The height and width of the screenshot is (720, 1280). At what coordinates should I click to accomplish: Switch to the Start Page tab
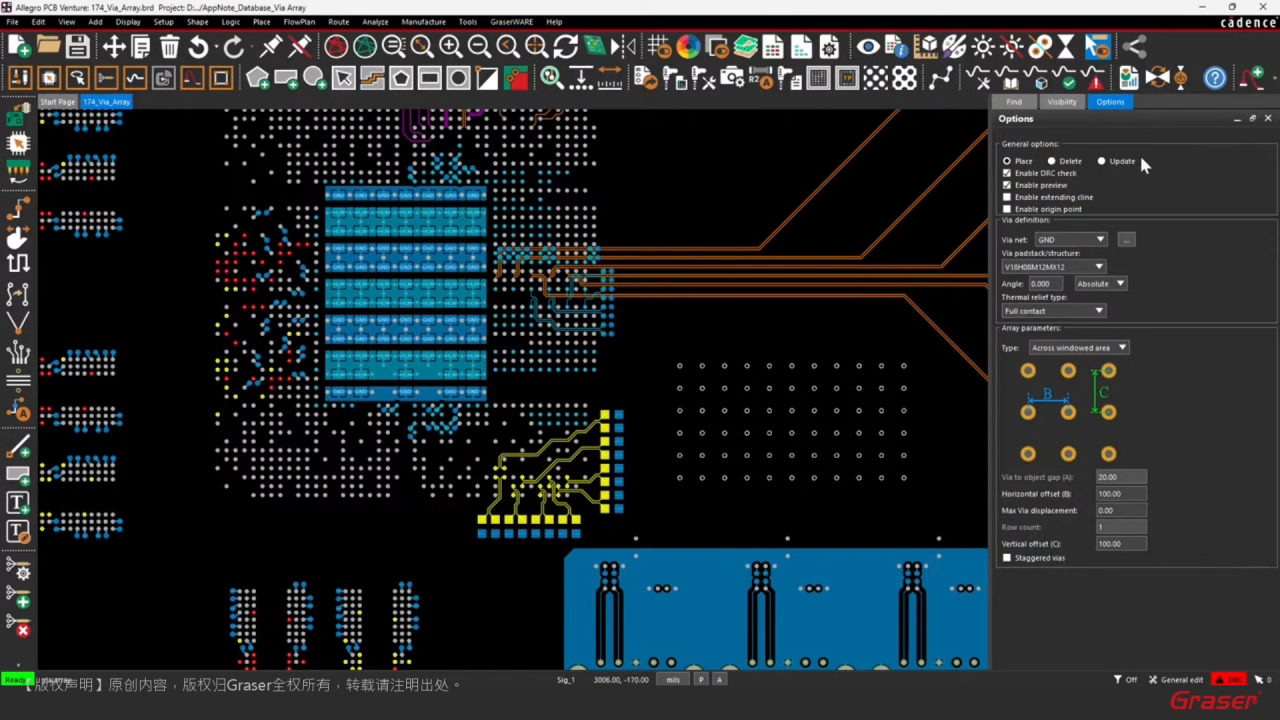tap(58, 102)
